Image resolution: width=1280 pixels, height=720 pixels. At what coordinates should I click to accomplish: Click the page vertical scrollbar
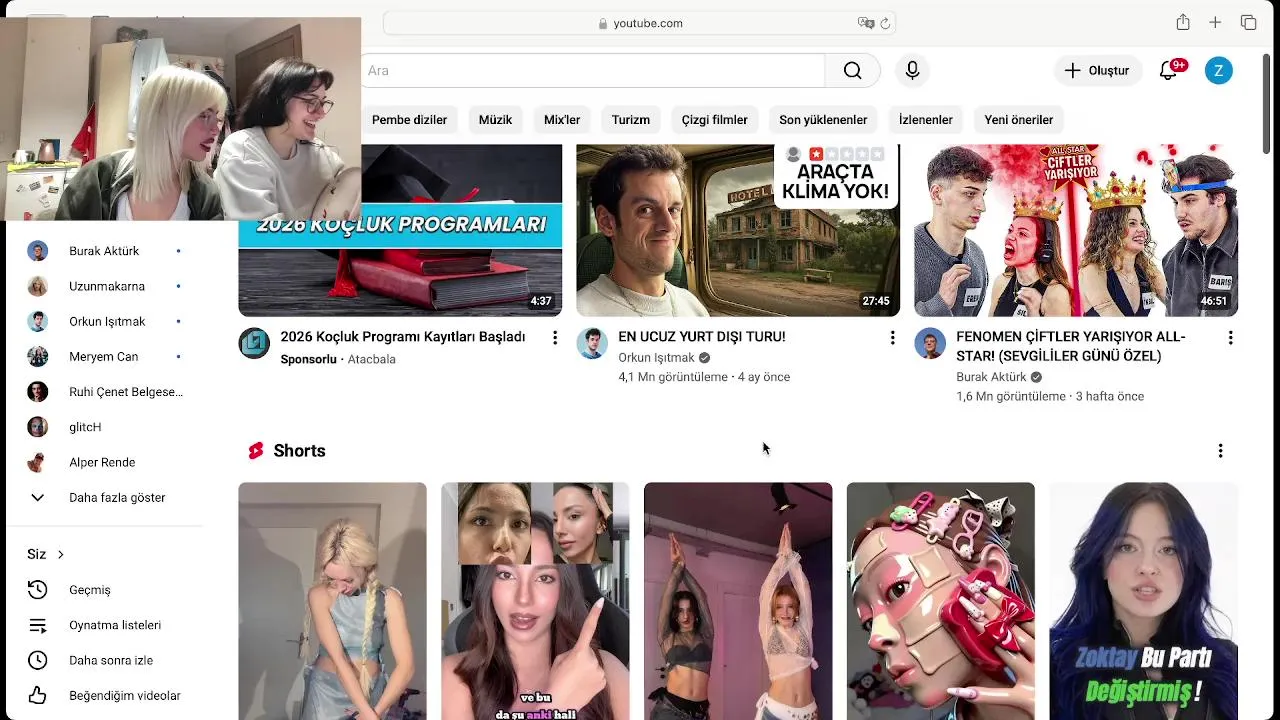1267,103
